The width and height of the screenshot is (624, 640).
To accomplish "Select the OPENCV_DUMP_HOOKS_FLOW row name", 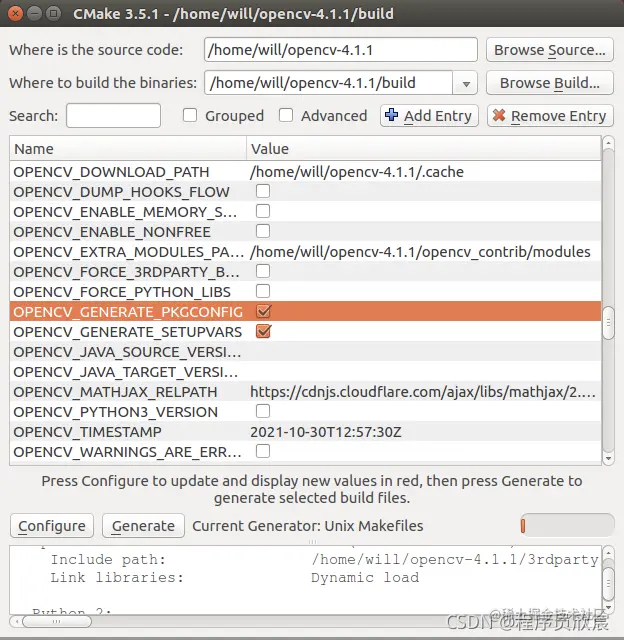I will 122,192.
